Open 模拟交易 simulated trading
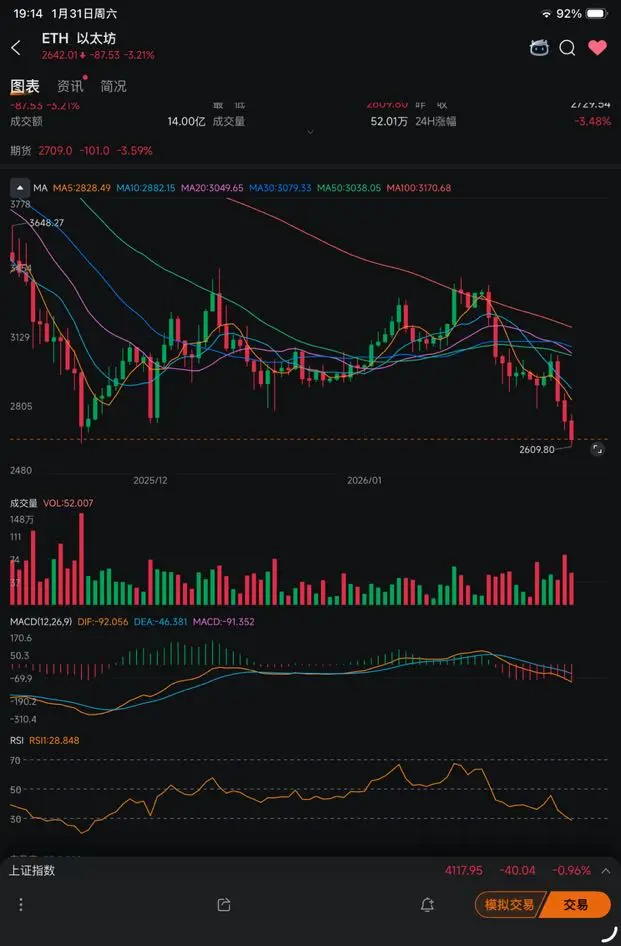The image size is (621, 946). pos(509,904)
